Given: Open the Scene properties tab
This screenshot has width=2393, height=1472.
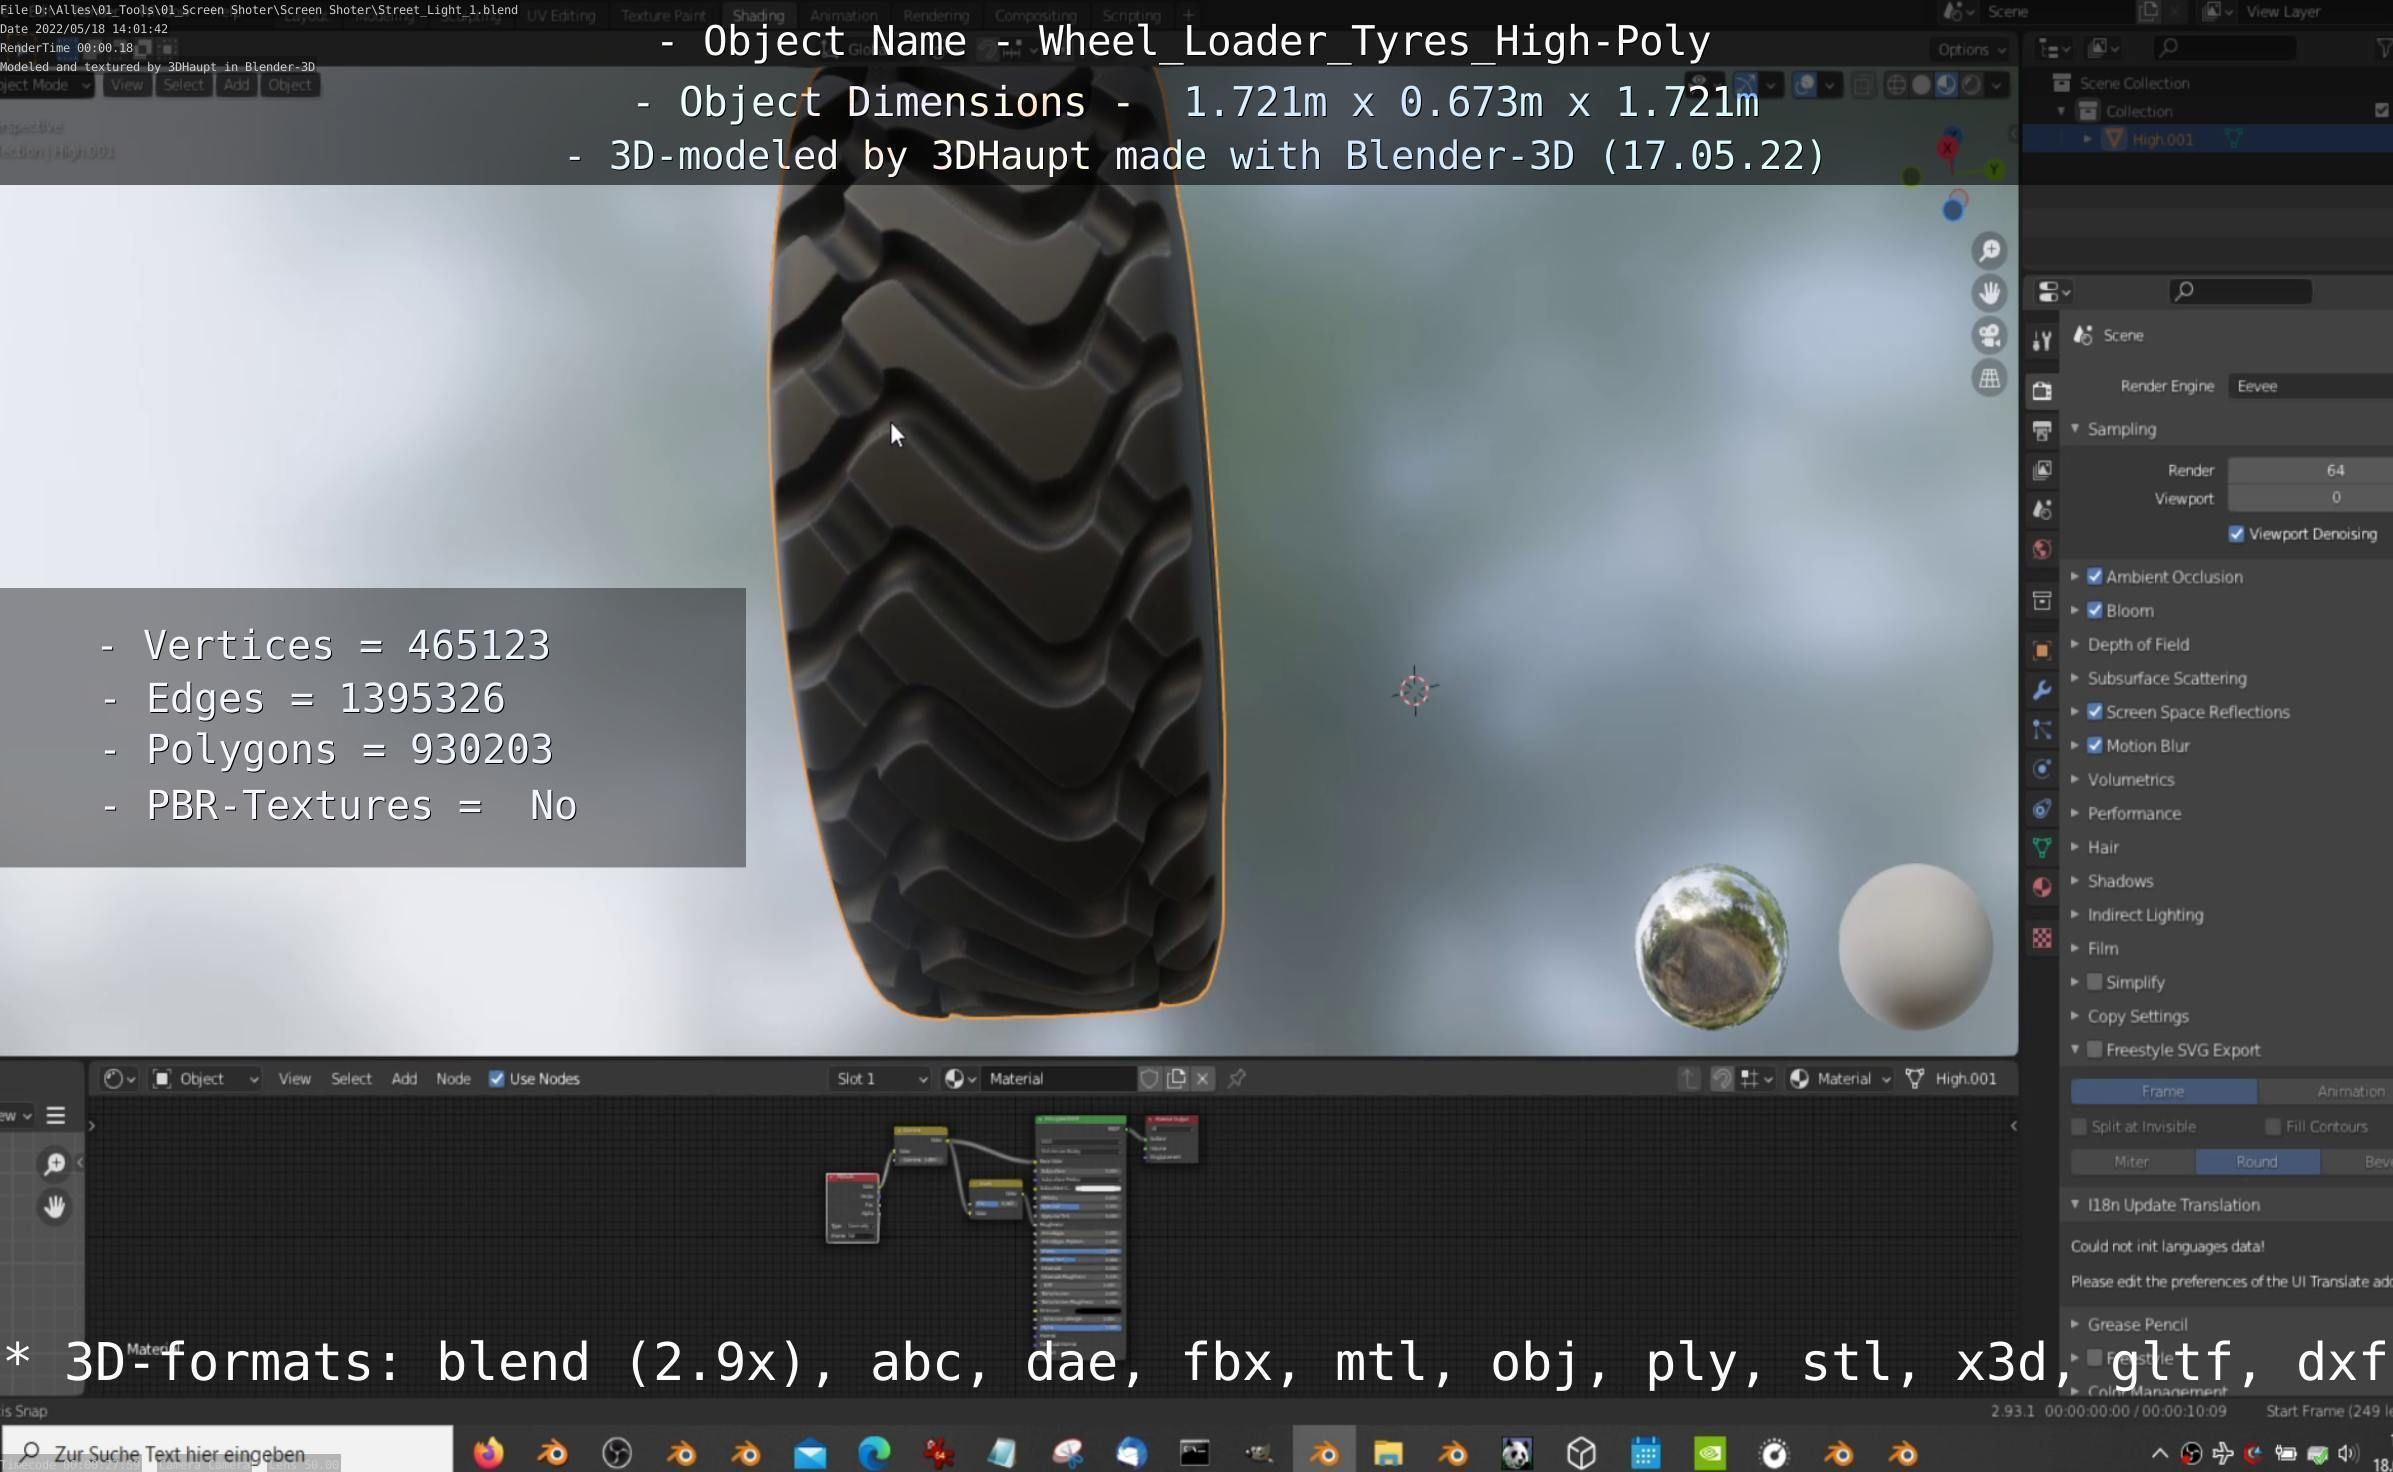Looking at the screenshot, I should pos(2042,510).
